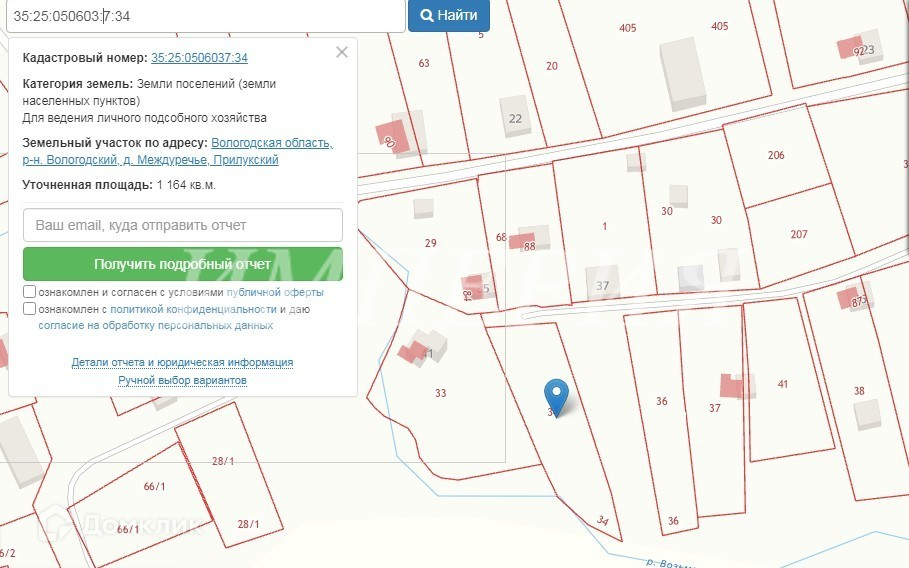Click the email input field
This screenshot has width=909, height=568.
tap(183, 225)
